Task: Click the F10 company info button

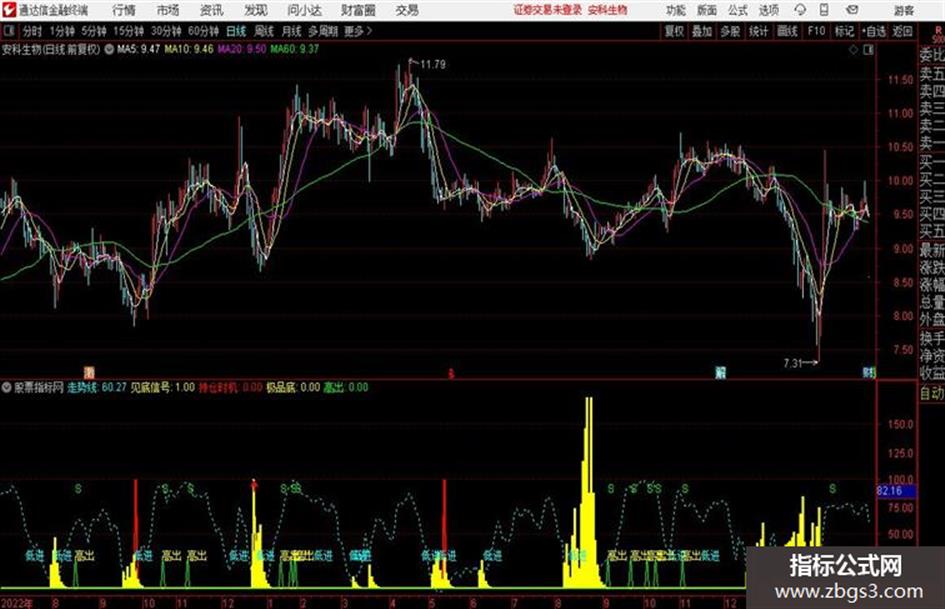Action: [817, 31]
